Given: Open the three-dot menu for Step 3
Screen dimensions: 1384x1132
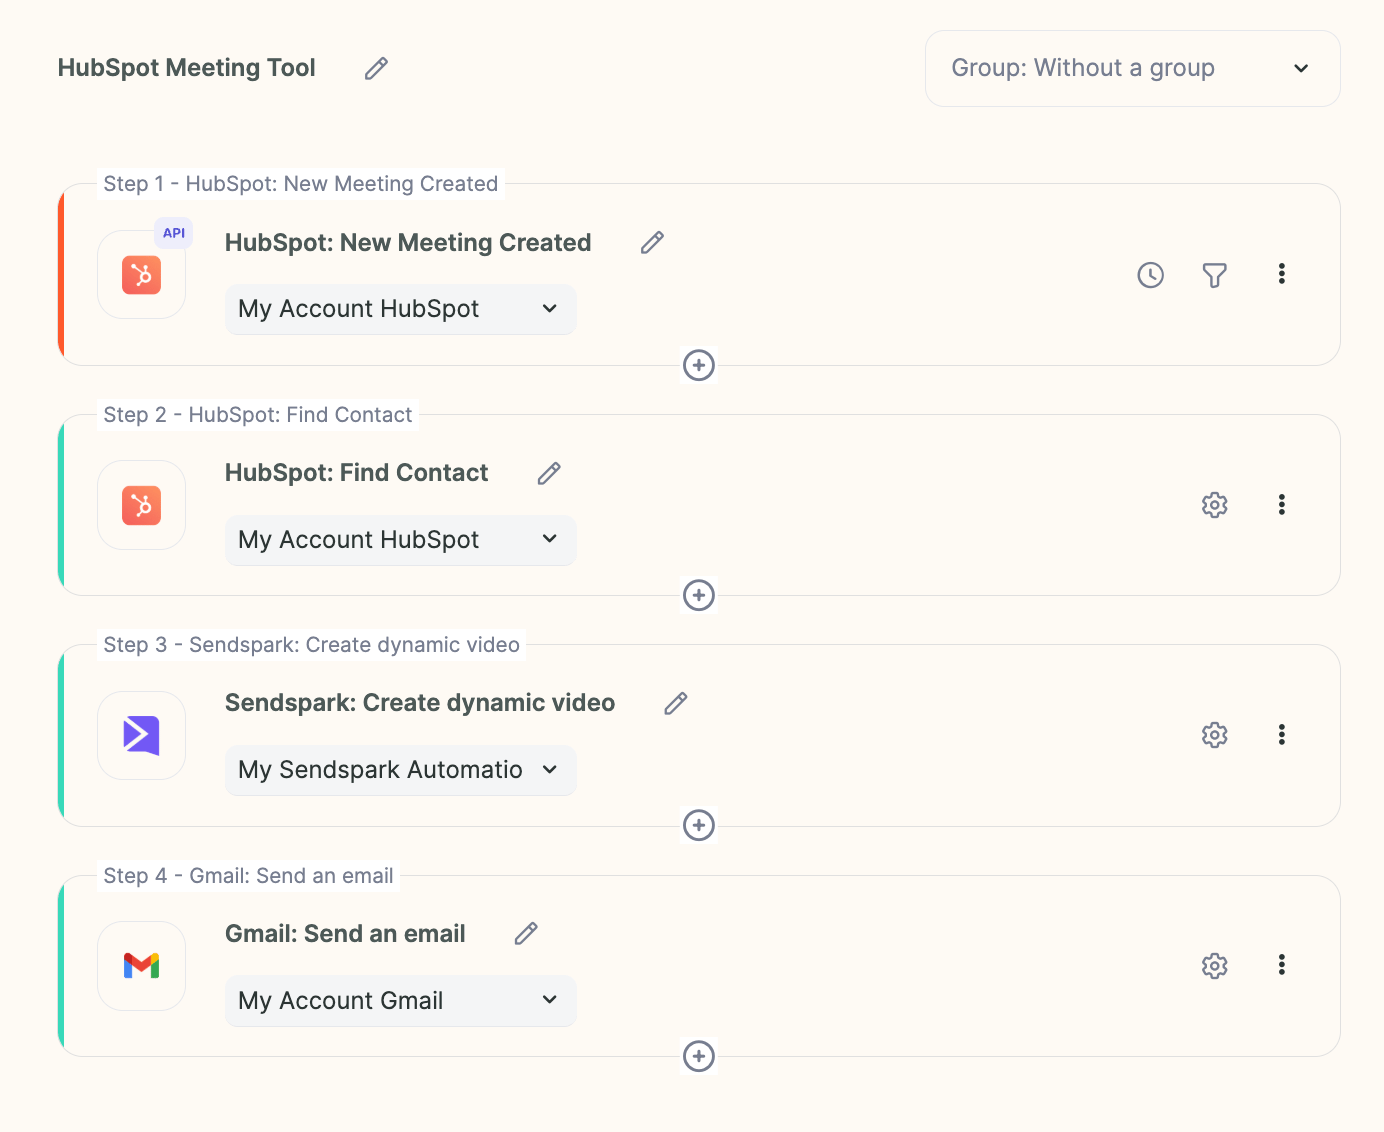Looking at the screenshot, I should 1281,734.
